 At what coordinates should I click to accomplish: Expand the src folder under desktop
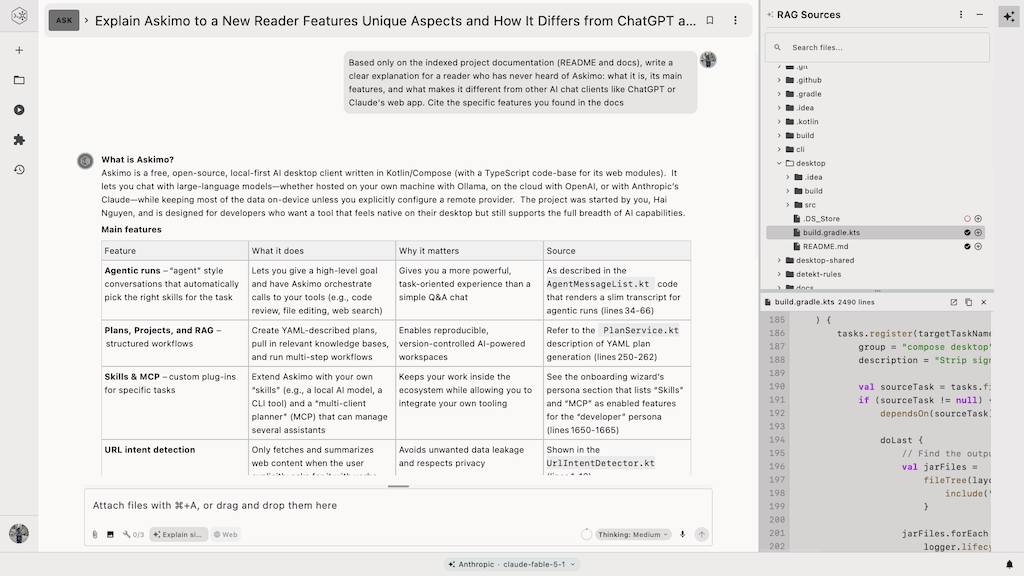coord(788,205)
